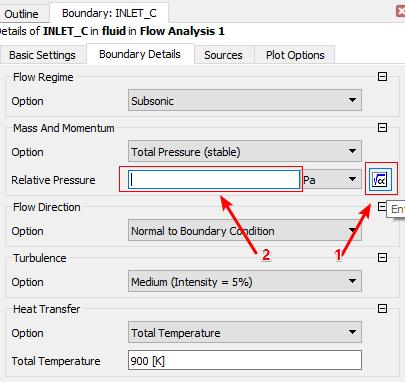405x382 pixels.
Task: Click the Relative Pressure input field
Action: point(214,180)
